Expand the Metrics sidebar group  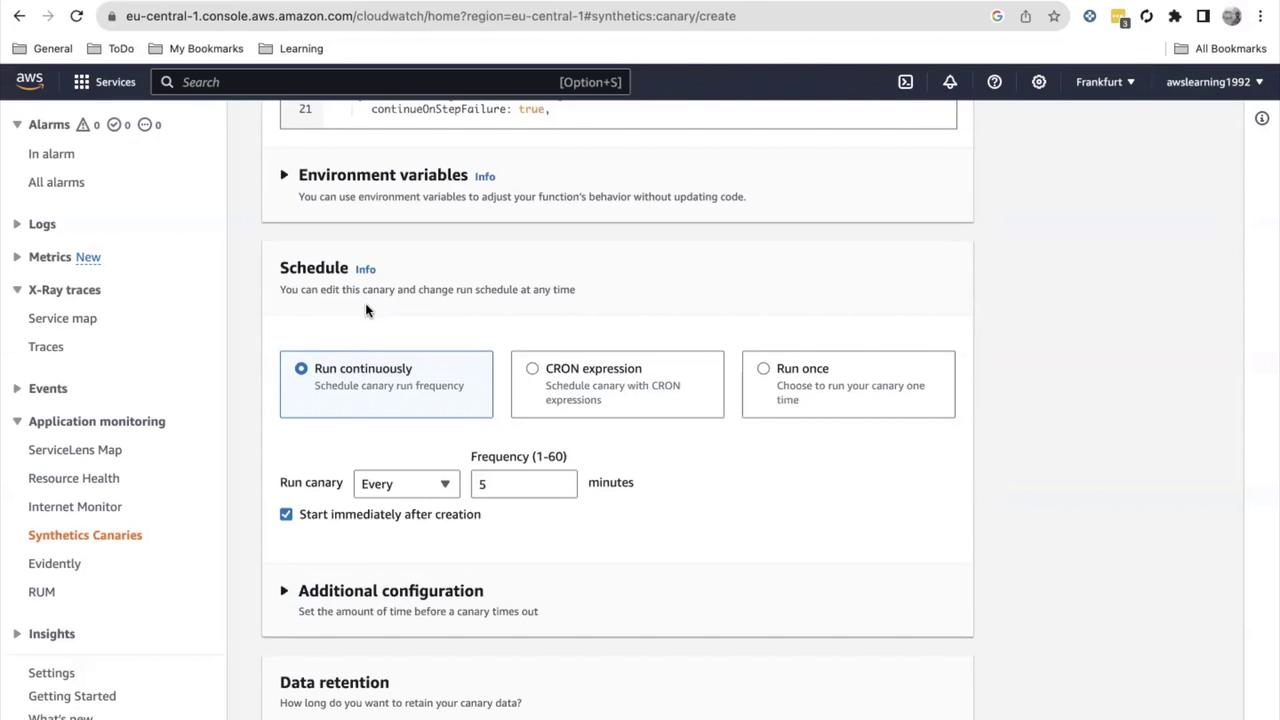pyautogui.click(x=17, y=257)
